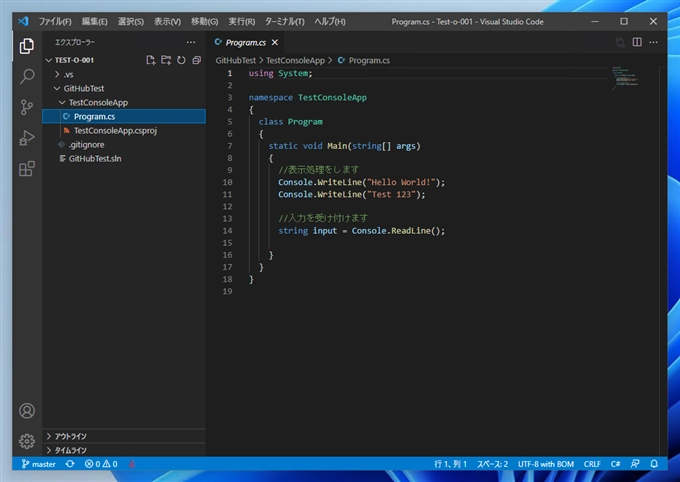Open the ヘルプ(H) menu

[x=330, y=21]
